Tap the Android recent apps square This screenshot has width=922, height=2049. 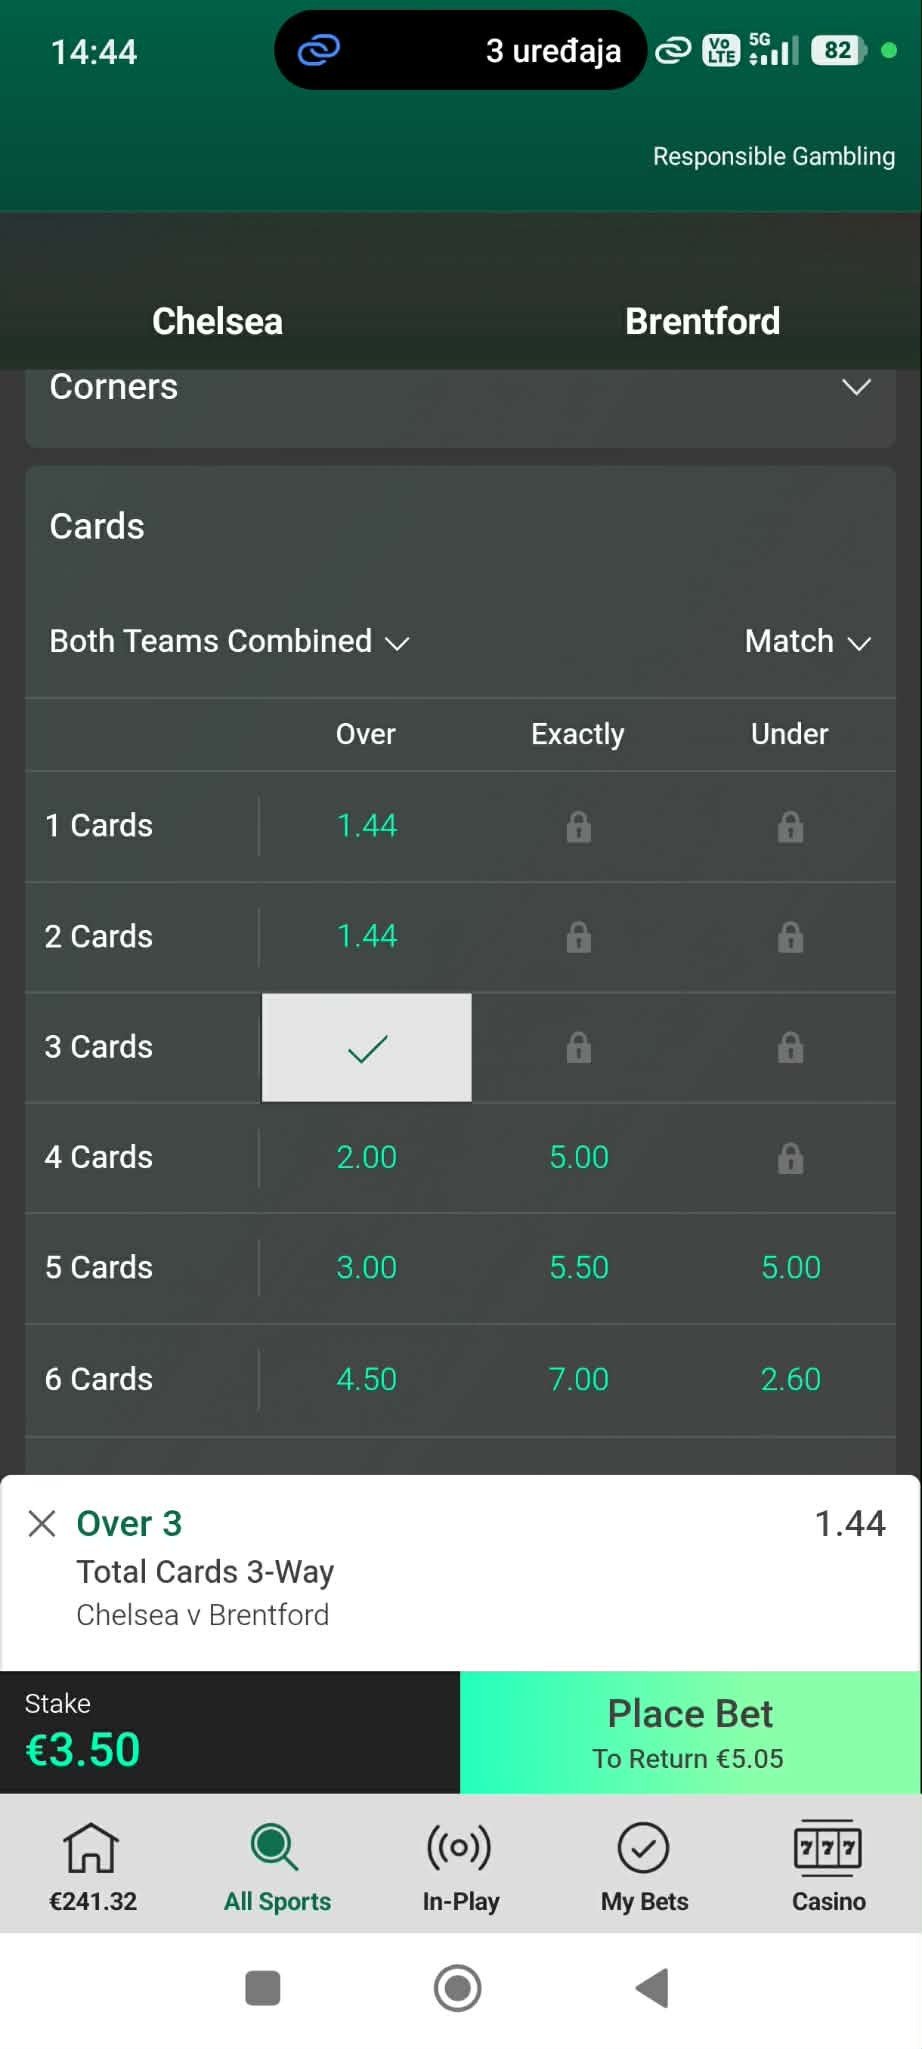[x=263, y=1988]
